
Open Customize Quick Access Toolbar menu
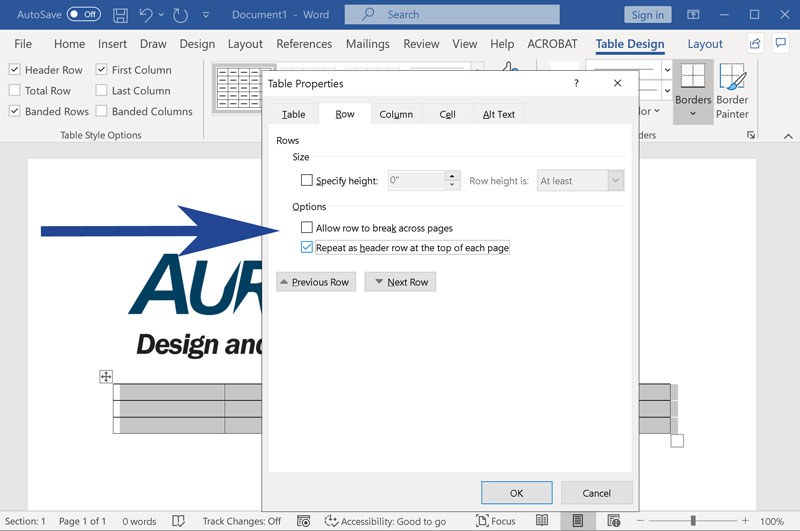(206, 15)
